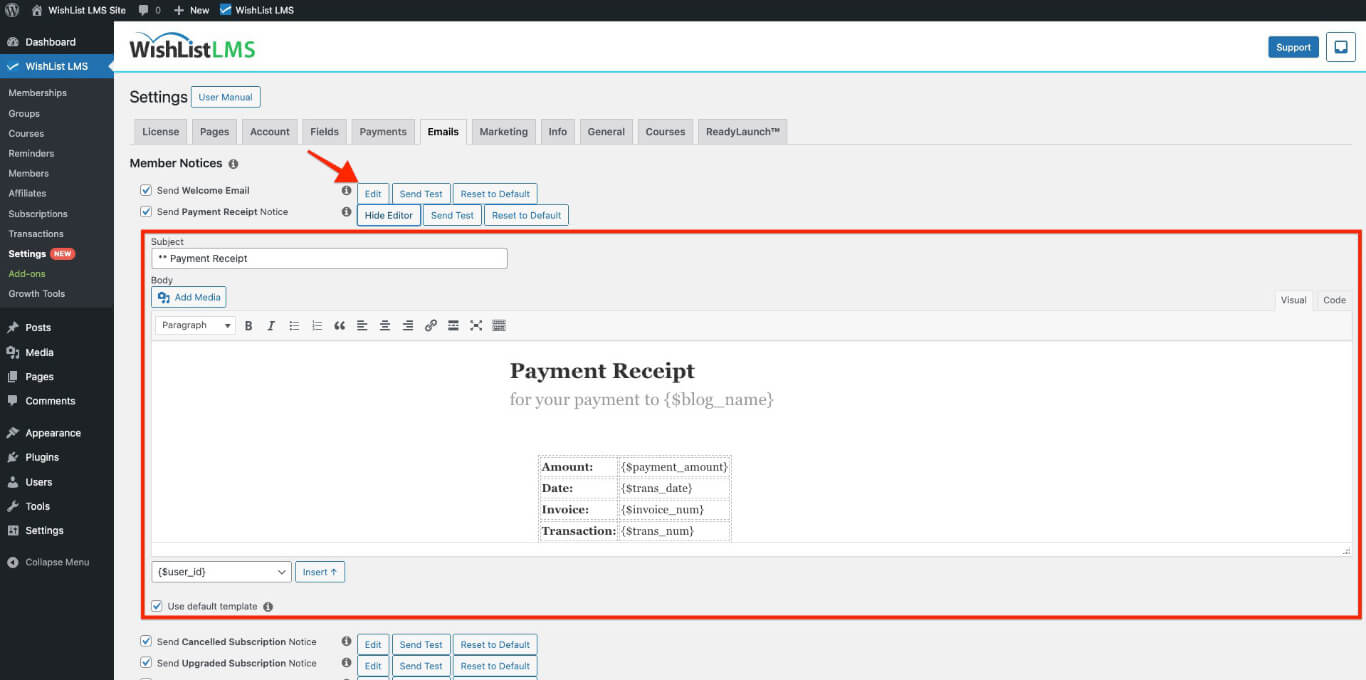Open the User Manual link

point(225,97)
